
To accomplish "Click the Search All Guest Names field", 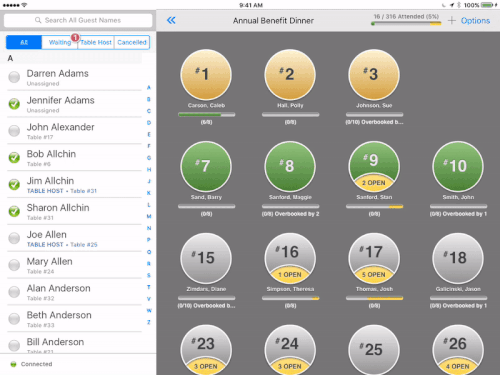I will pos(78,20).
